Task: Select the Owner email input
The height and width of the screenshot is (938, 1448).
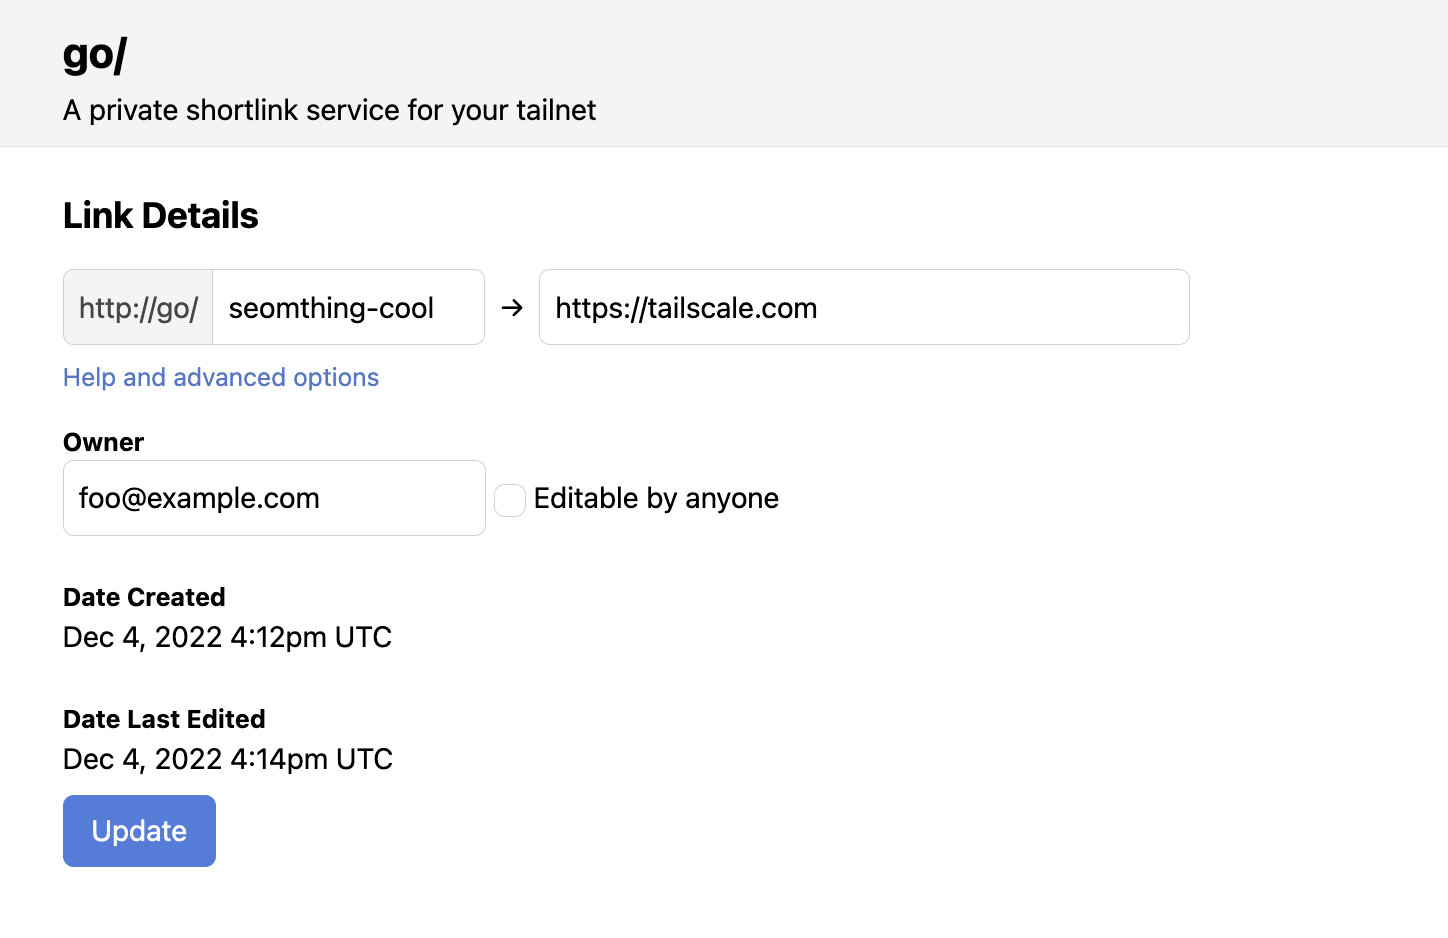Action: pos(274,498)
